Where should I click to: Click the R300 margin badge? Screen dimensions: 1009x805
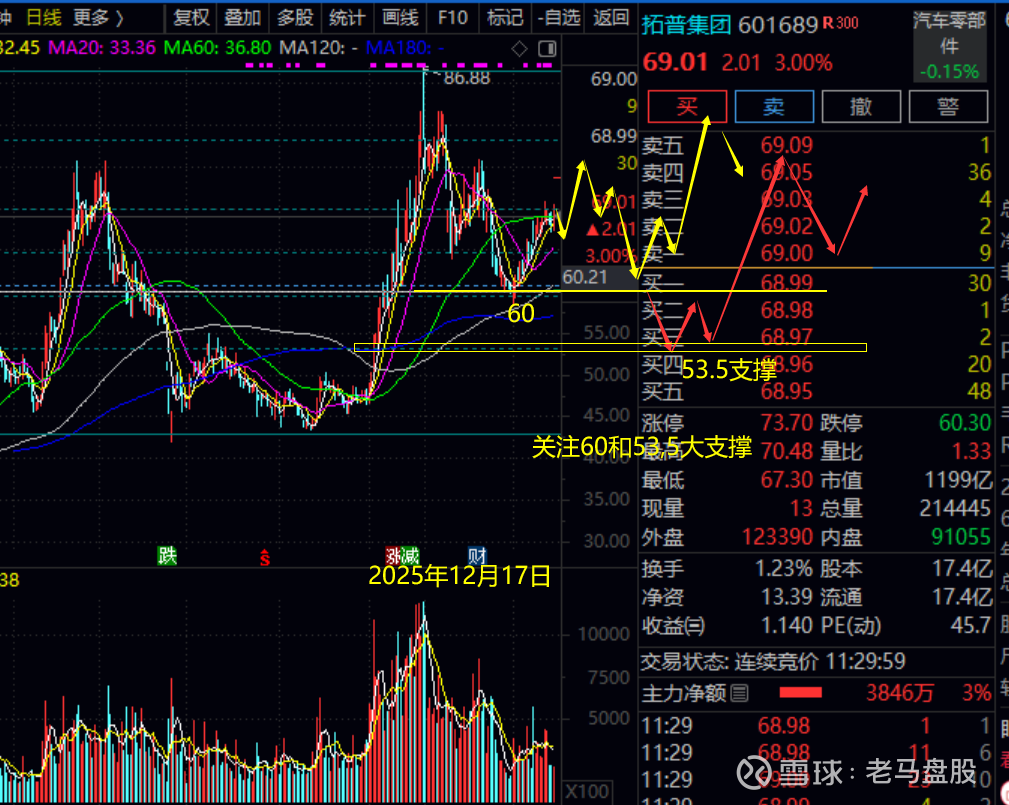point(840,23)
